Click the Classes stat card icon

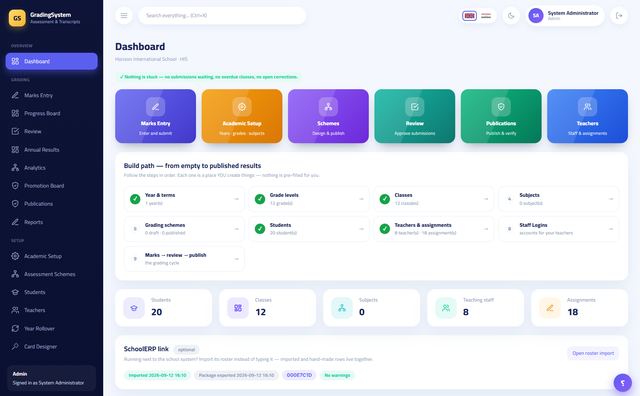(238, 308)
